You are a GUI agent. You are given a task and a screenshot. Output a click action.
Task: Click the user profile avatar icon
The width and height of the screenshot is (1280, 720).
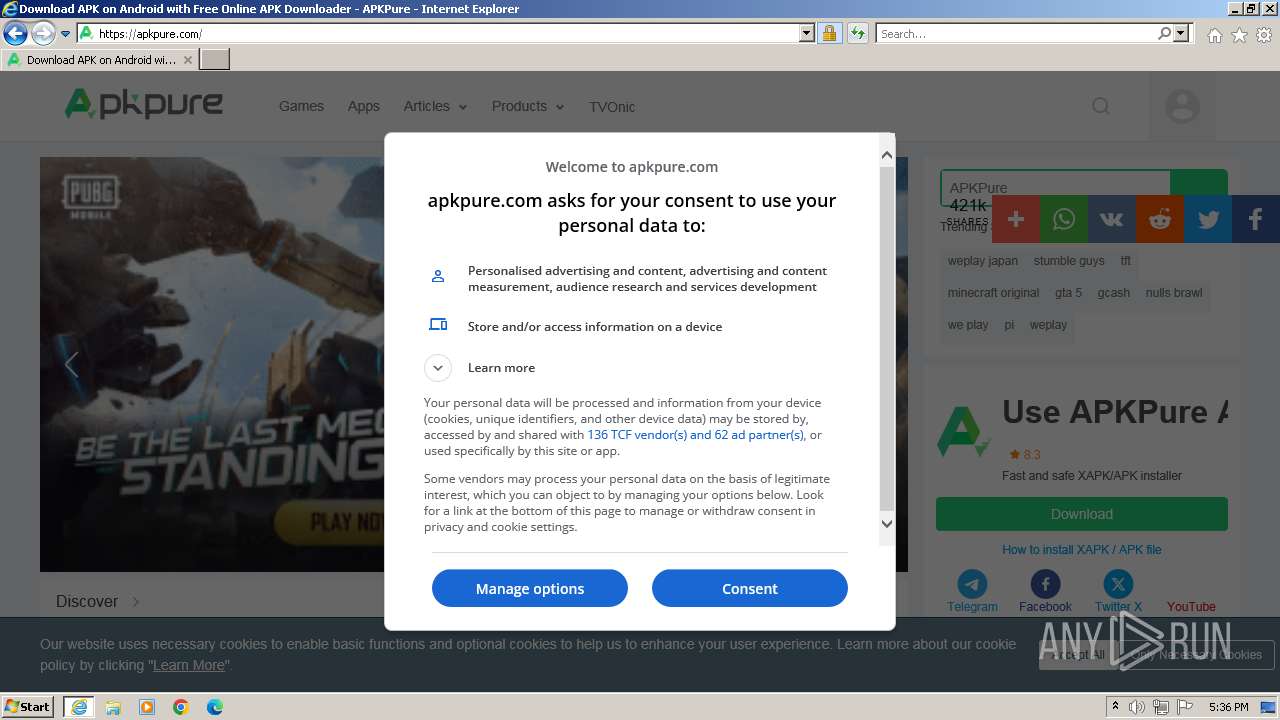pyautogui.click(x=1182, y=106)
